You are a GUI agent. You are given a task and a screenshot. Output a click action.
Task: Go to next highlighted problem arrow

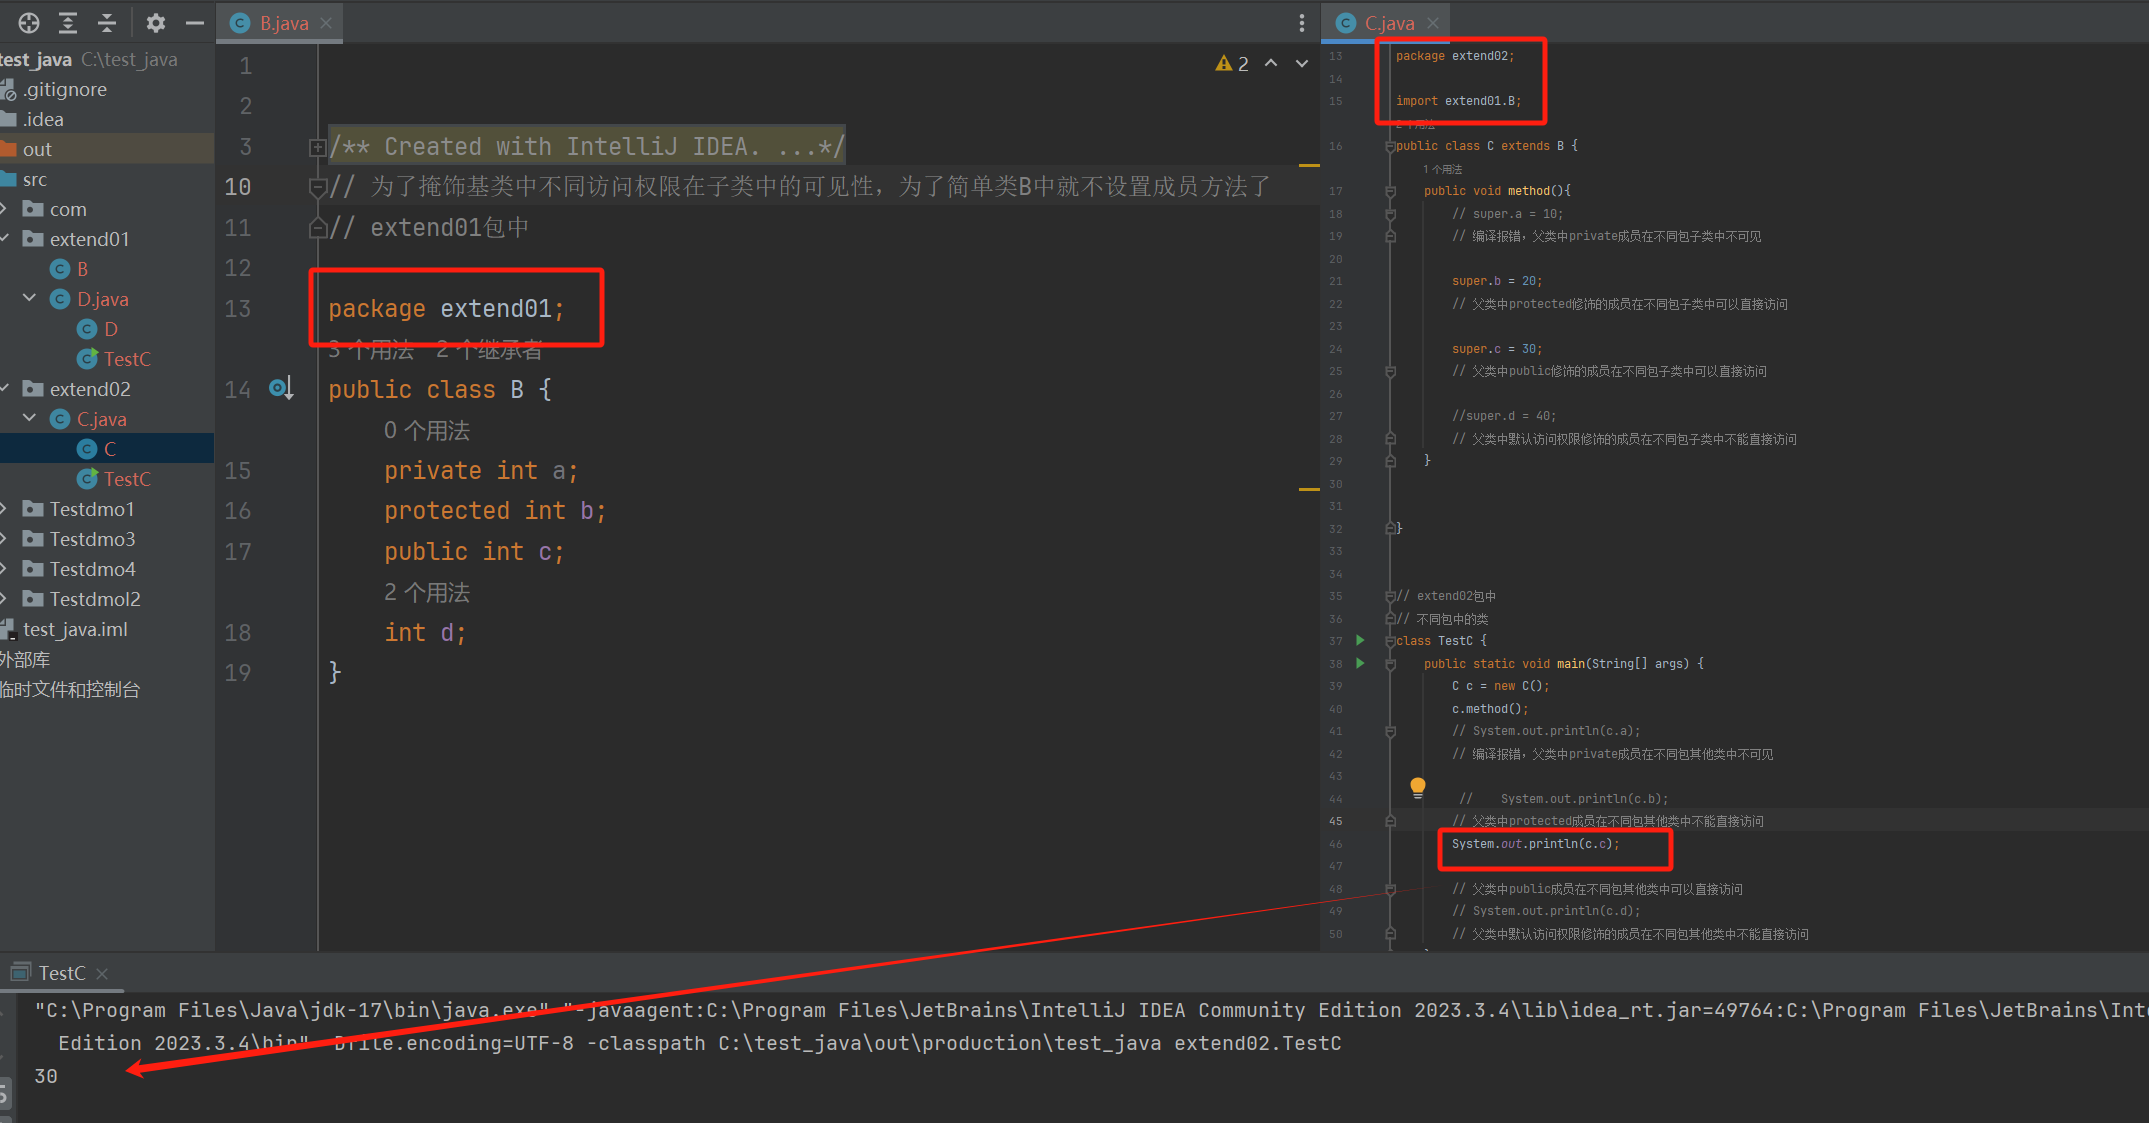click(x=1302, y=63)
